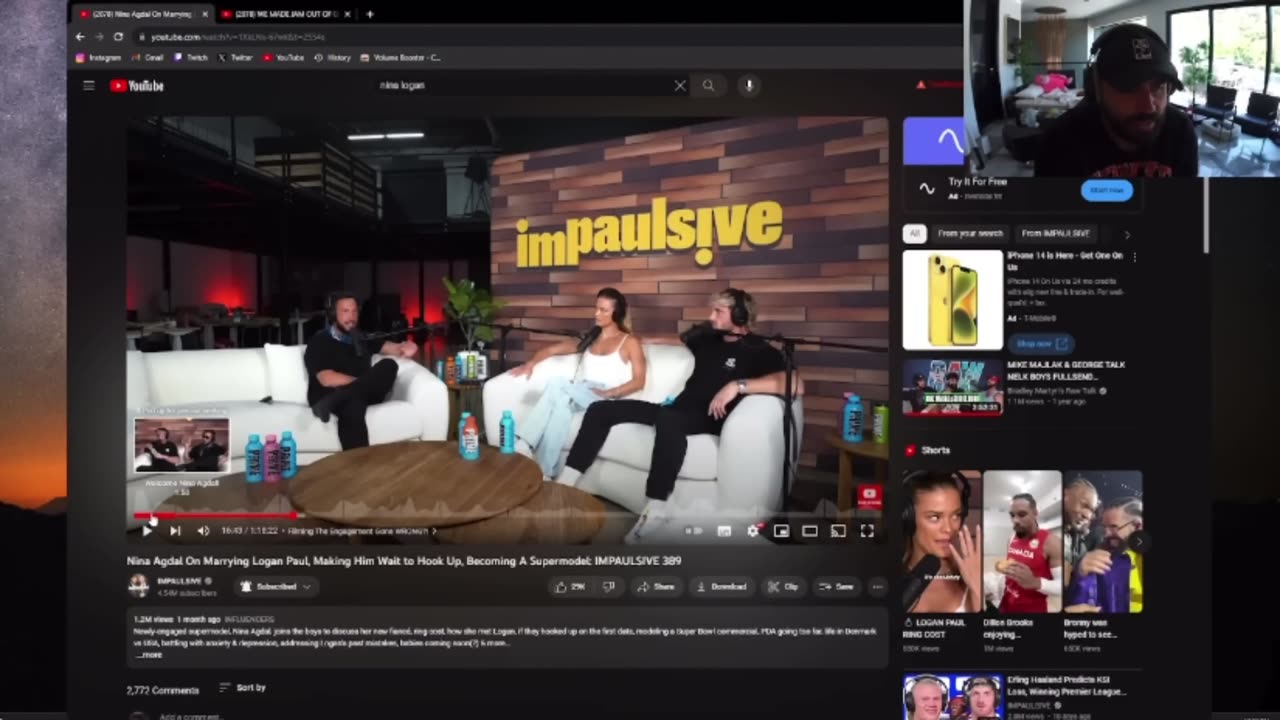Open the comments 'Sort by' menu
The height and width of the screenshot is (720, 1280).
242,688
